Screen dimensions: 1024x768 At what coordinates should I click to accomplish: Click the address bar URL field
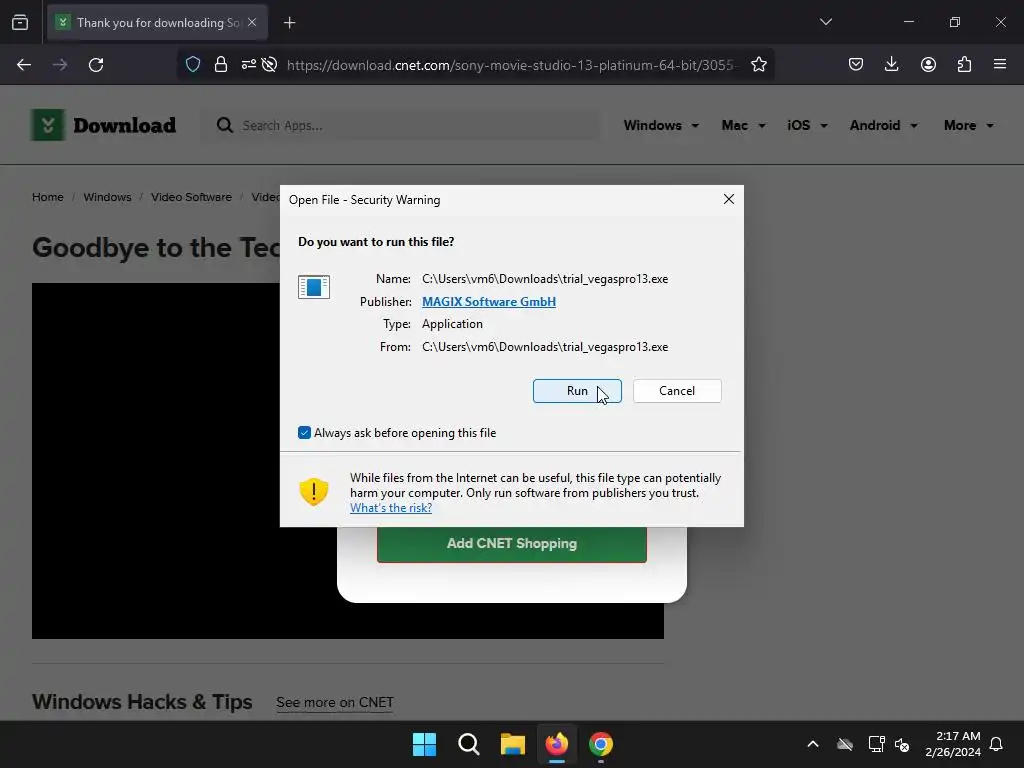513,65
